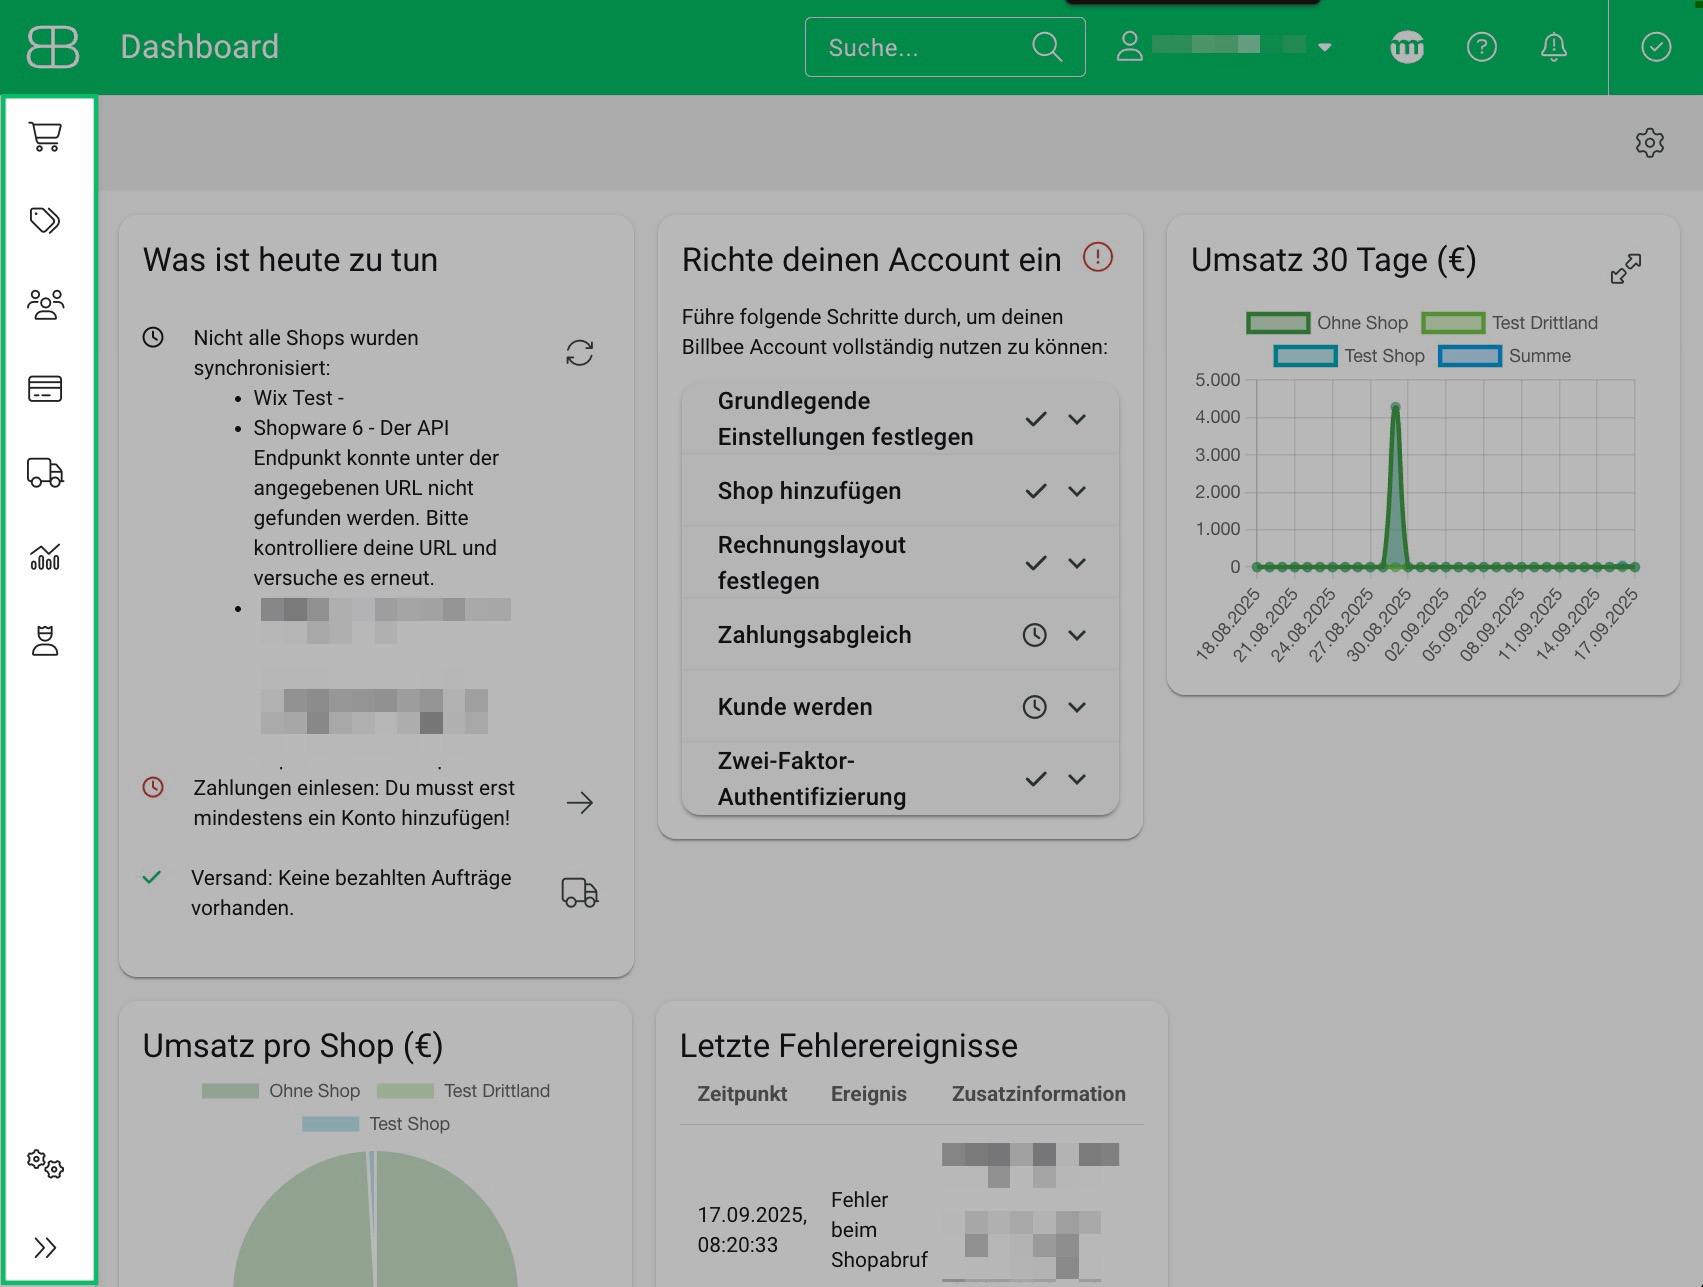Open the customers people icon in sidebar

click(x=46, y=304)
